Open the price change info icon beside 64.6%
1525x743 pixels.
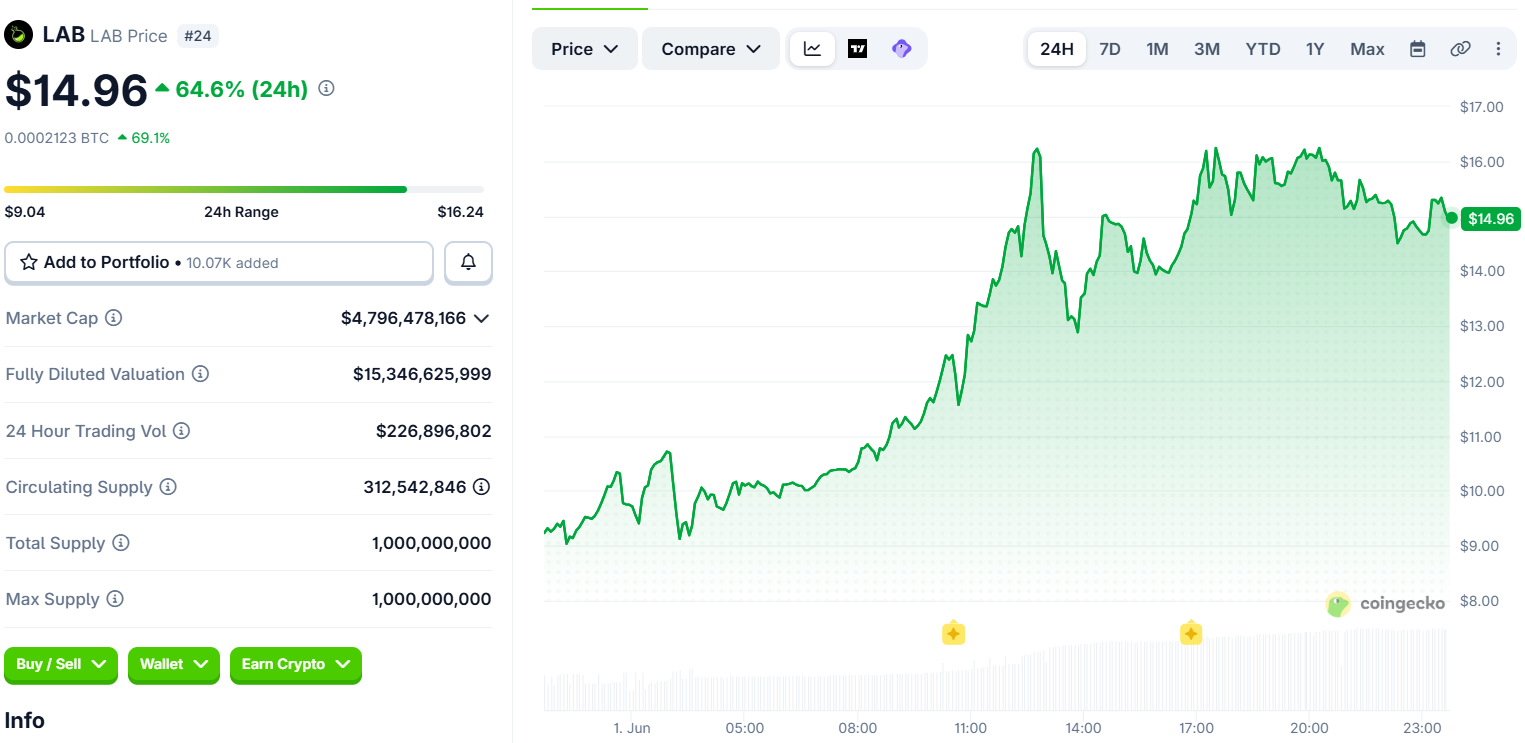point(326,88)
